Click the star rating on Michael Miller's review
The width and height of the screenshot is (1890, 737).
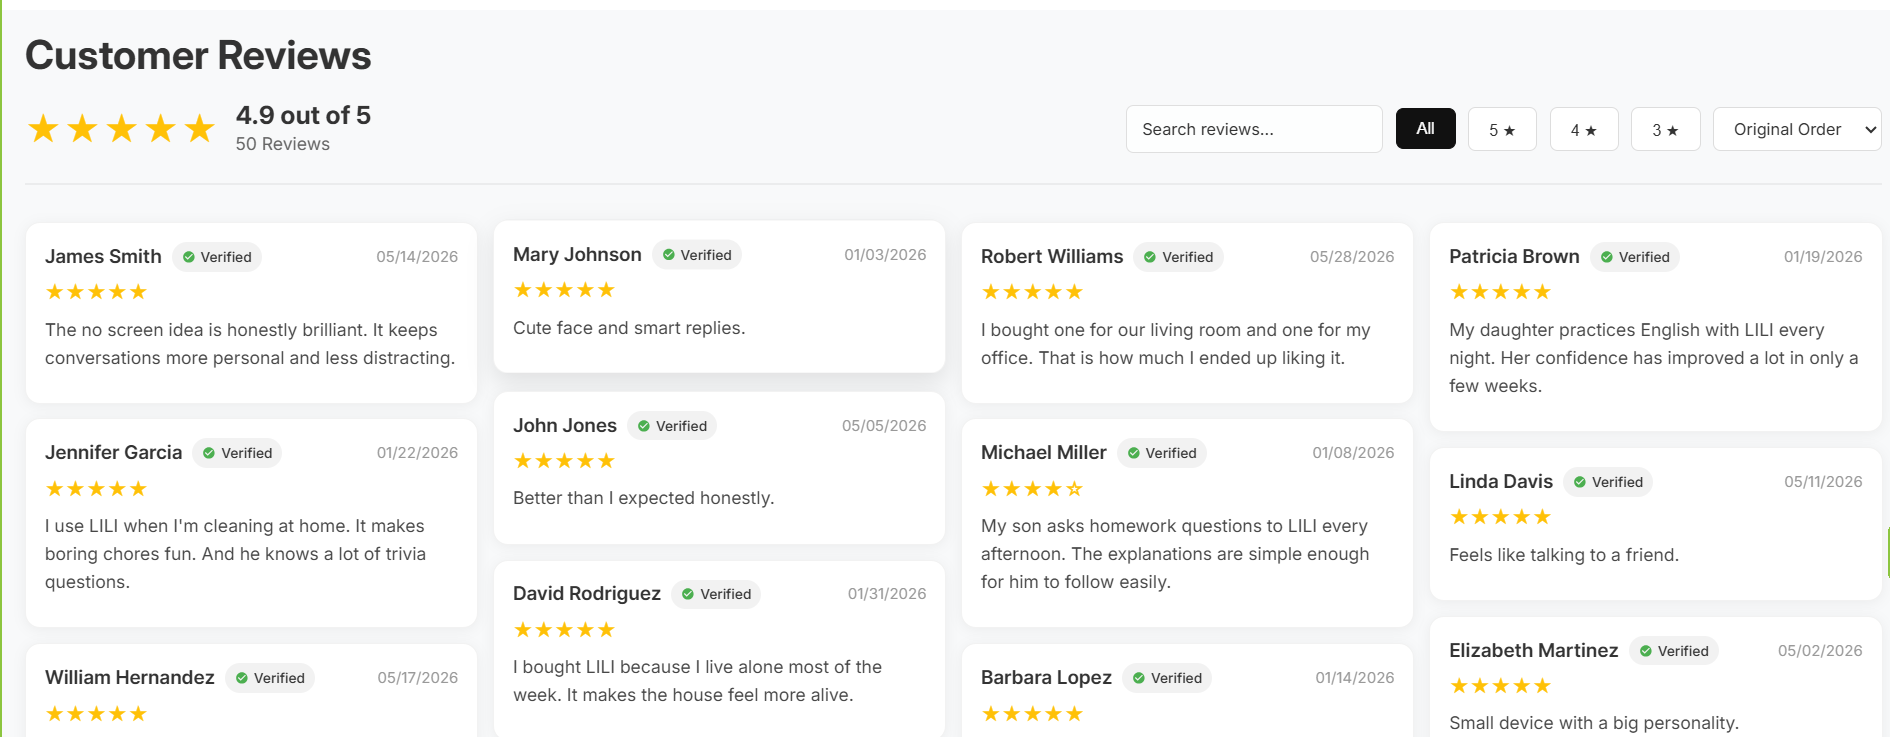1032,489
